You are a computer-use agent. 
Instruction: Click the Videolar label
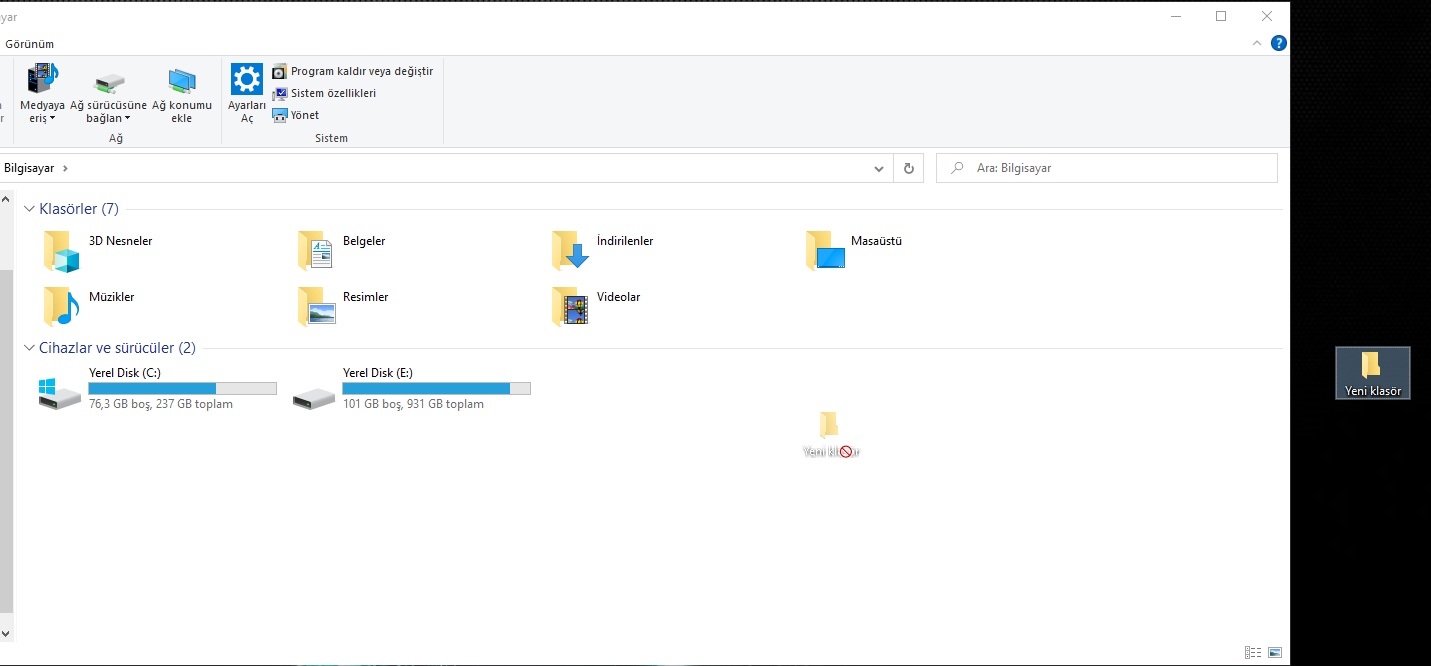(x=619, y=297)
